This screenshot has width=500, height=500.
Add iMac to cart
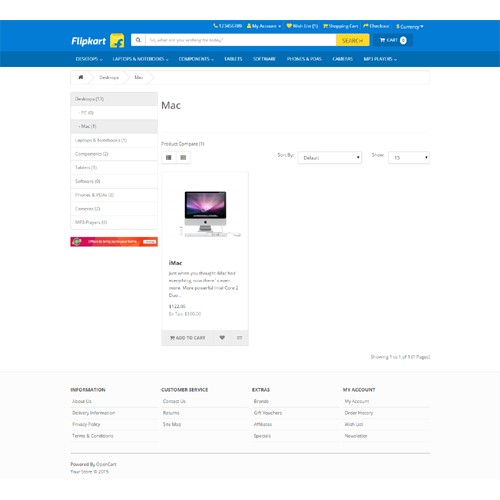[x=188, y=338]
